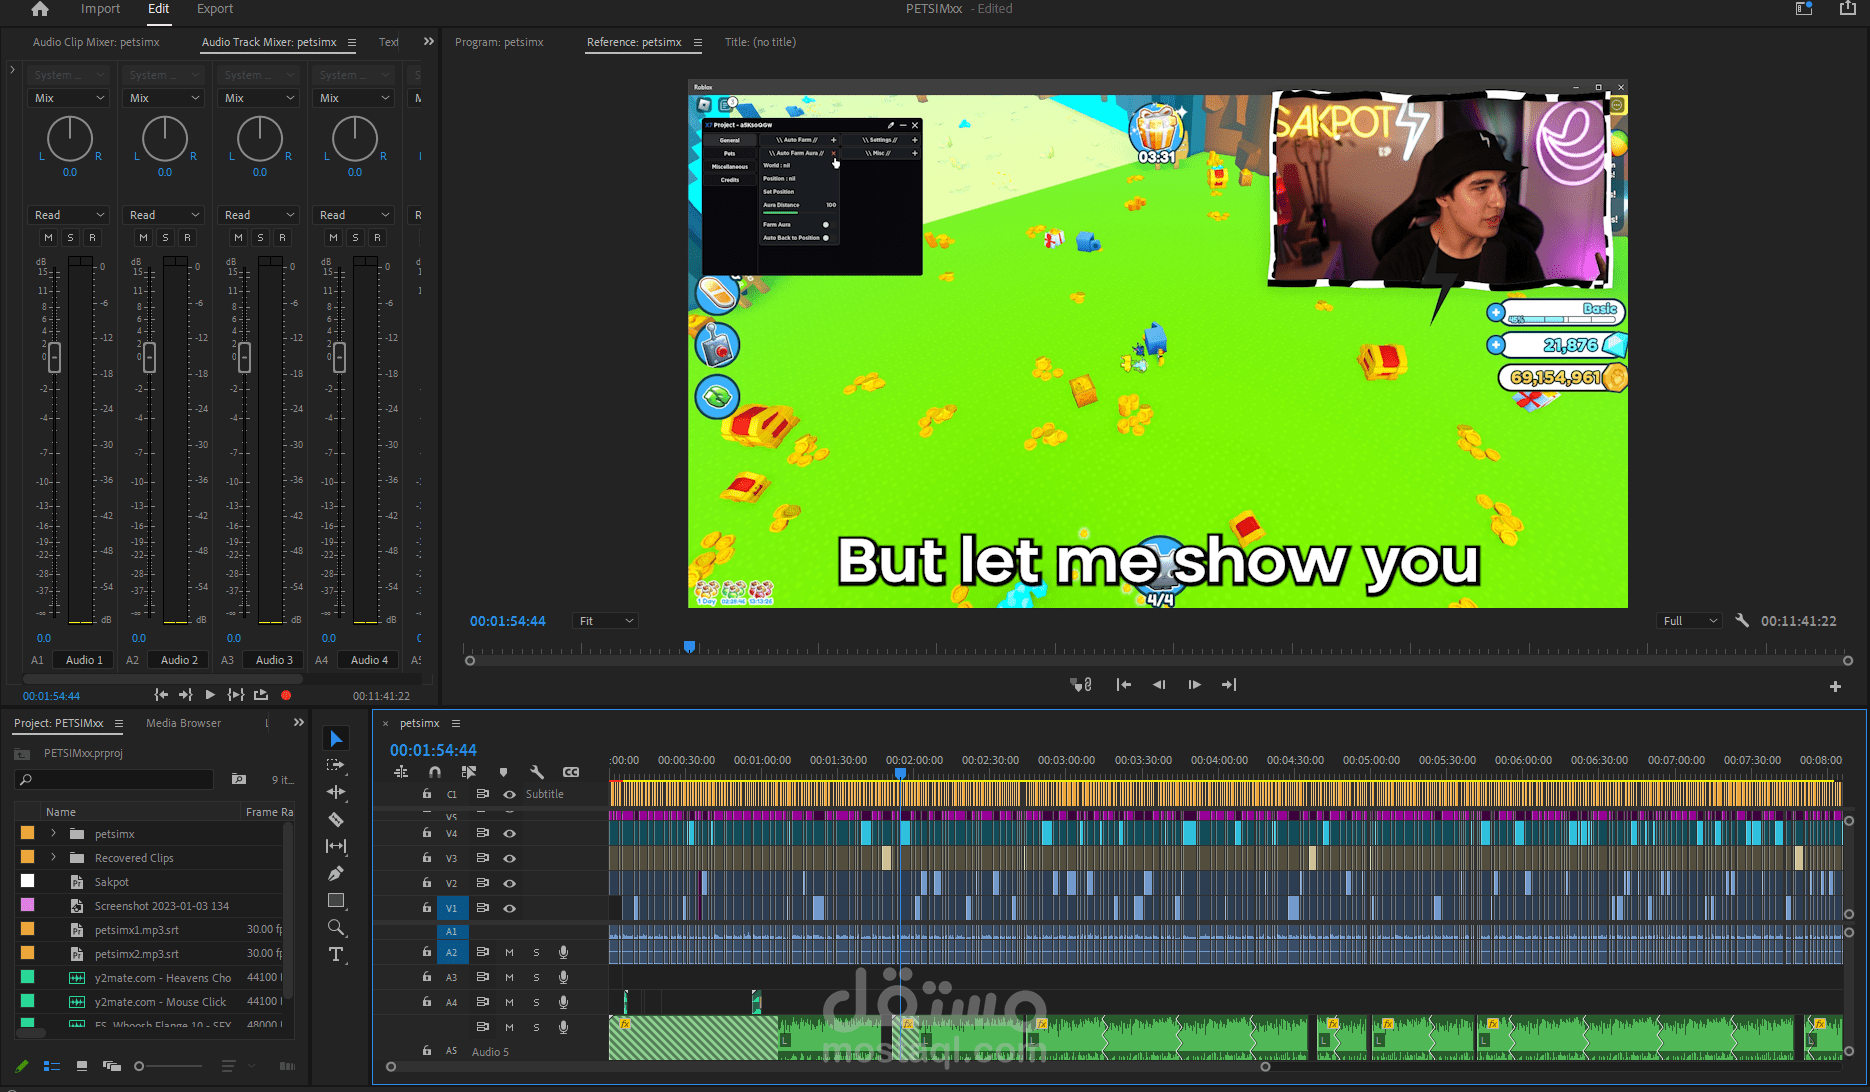Open the Reference monitor button editor plus
Image resolution: width=1870 pixels, height=1092 pixels.
pos(1835,686)
